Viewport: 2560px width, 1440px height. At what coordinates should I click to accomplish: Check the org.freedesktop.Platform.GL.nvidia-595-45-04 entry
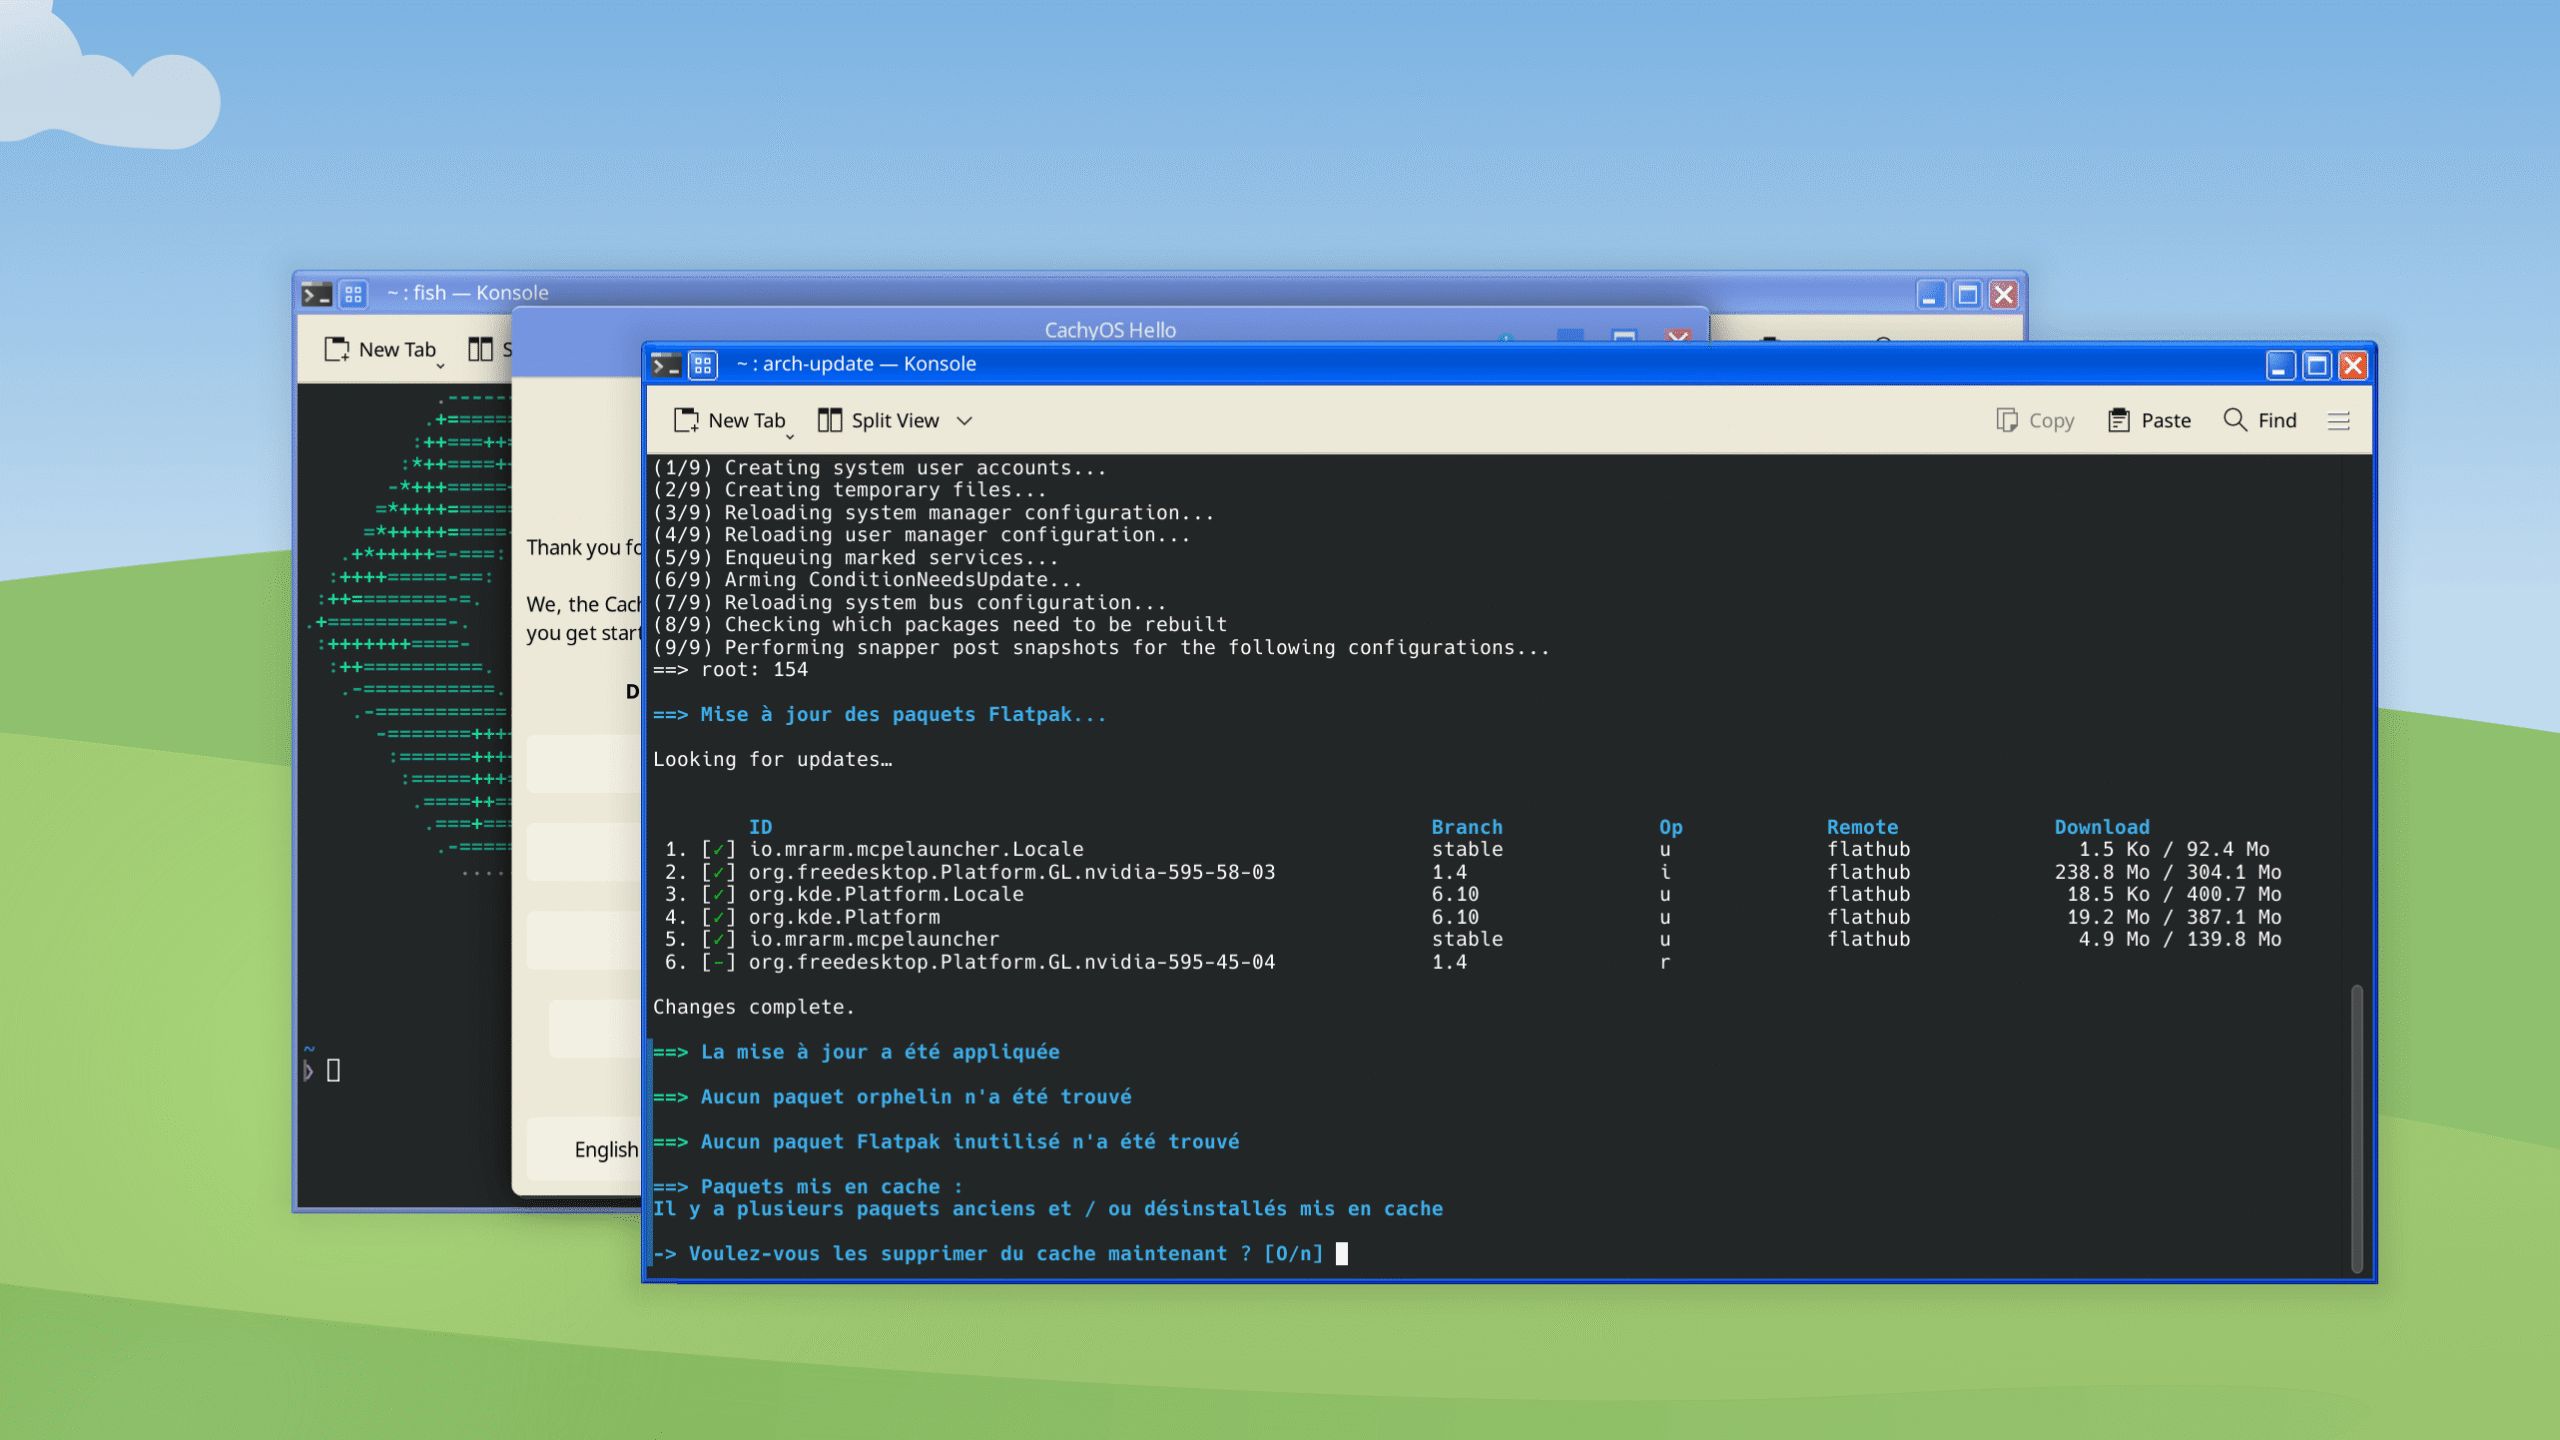[720, 961]
